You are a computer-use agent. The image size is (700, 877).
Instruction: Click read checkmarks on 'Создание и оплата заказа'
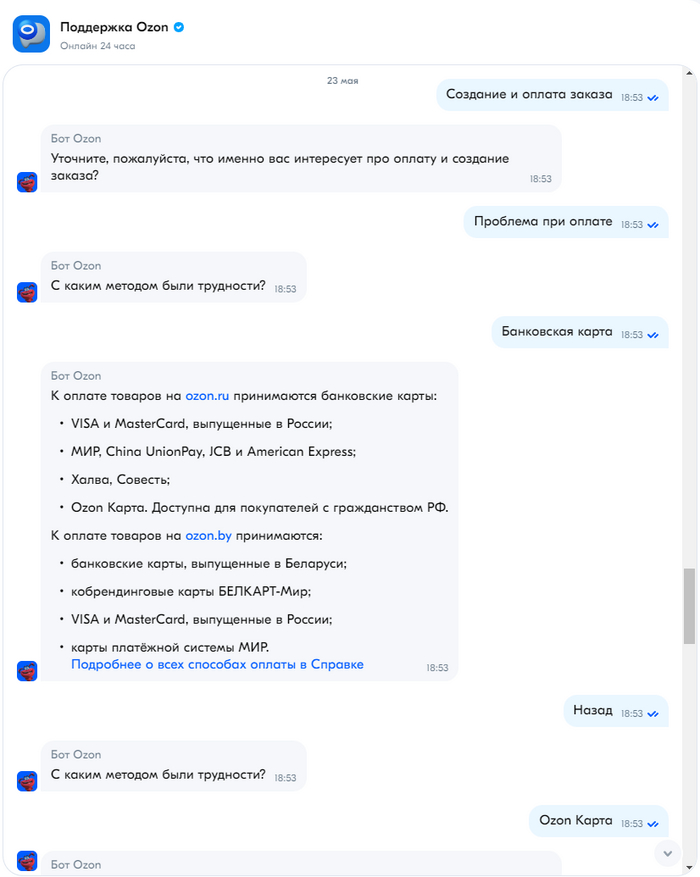653,98
